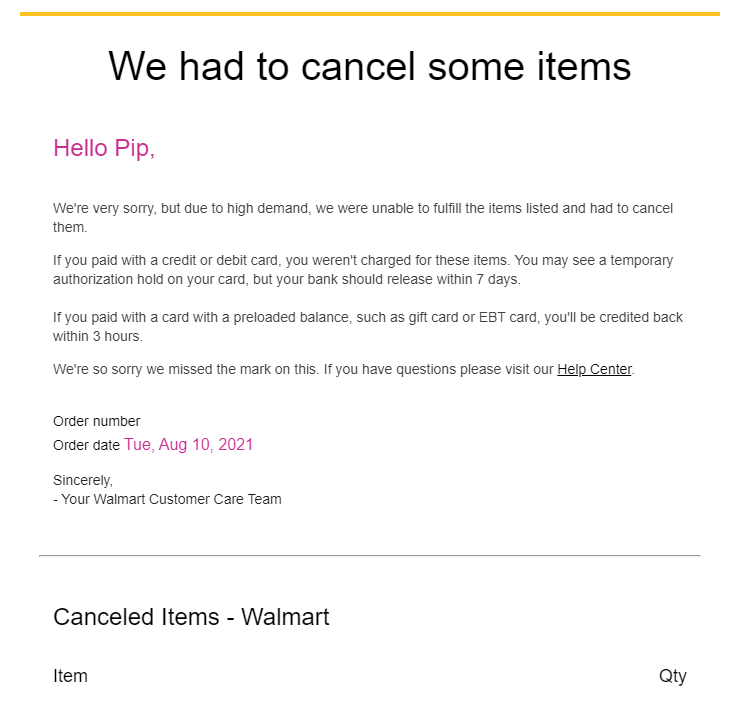Click the order date Tue, Aug 10, 2021
Image resolution: width=743 pixels, height=701 pixels.
[189, 445]
